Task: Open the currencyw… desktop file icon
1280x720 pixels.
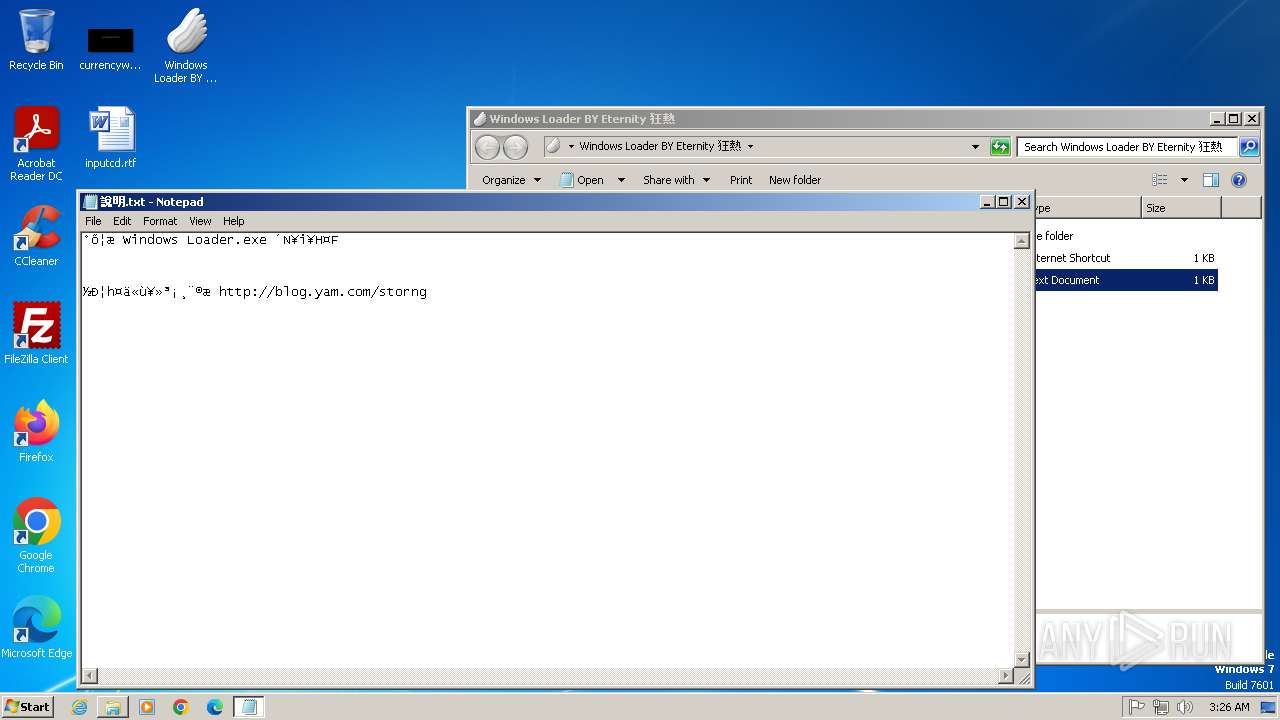Action: pyautogui.click(x=110, y=48)
